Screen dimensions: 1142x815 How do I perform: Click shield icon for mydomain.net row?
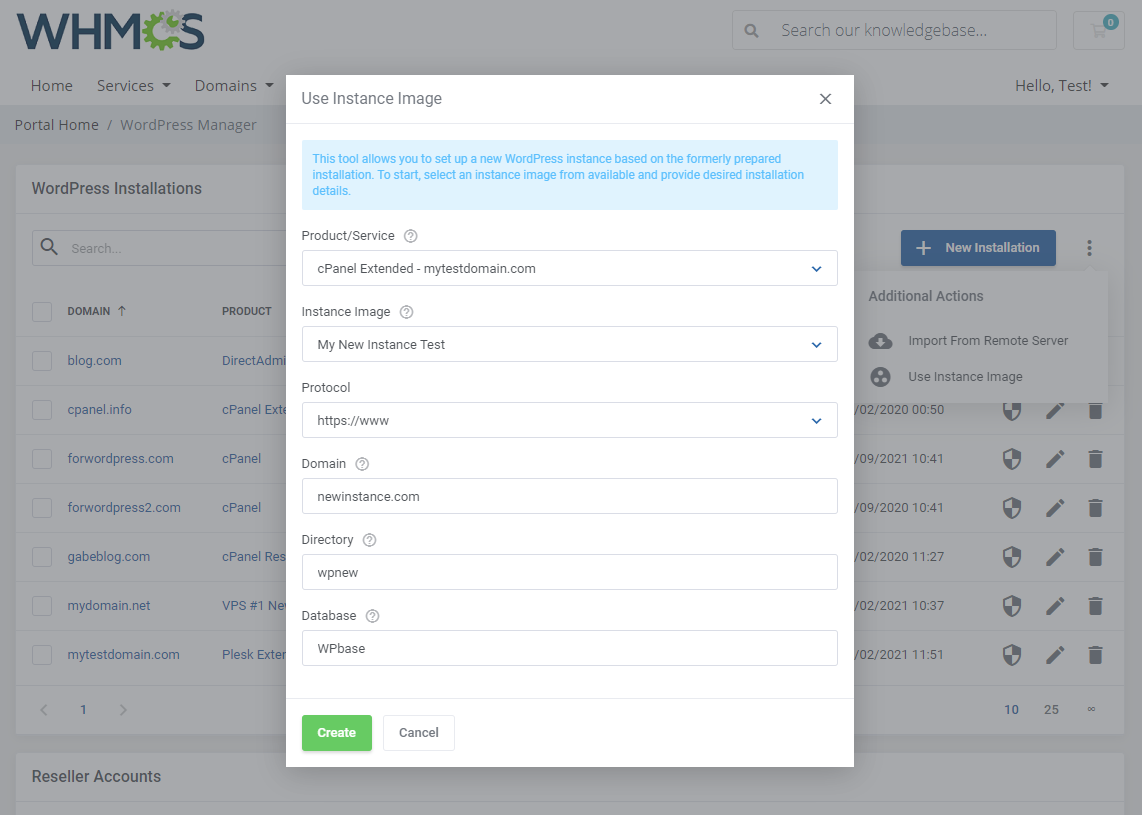pos(1012,606)
